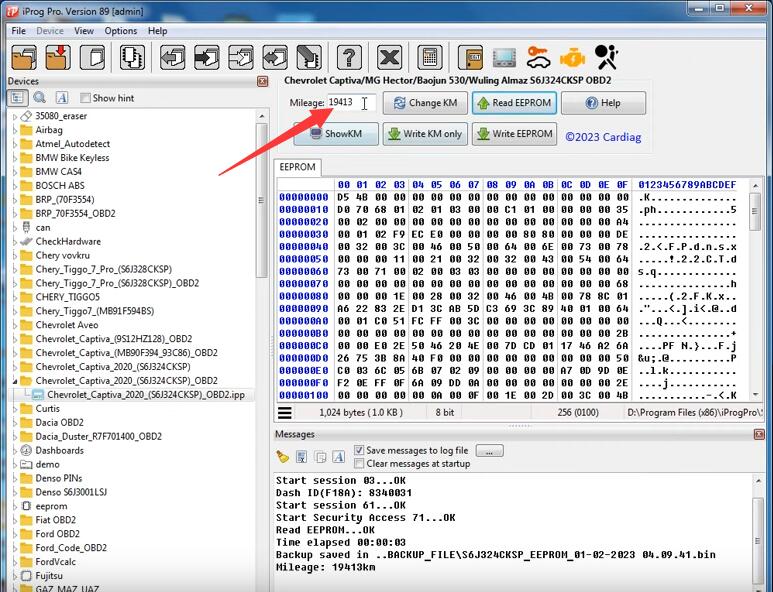Open the orange engine toolbar icon
The height and width of the screenshot is (592, 773).
point(572,57)
